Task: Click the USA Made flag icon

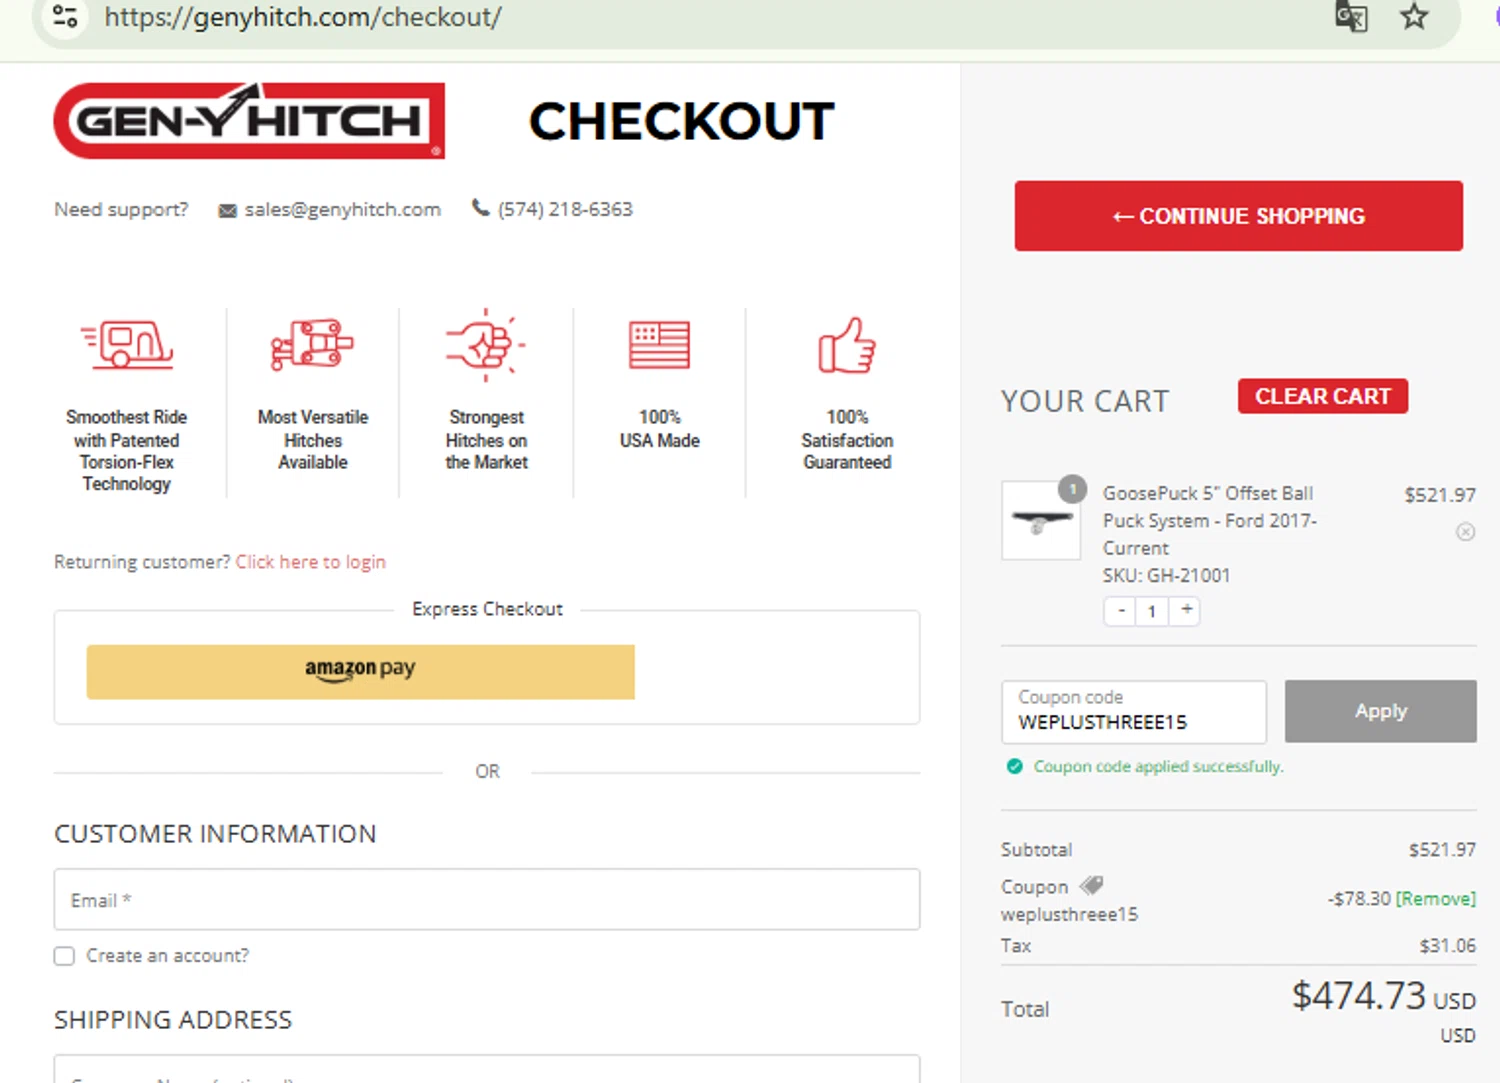Action: tap(660, 346)
